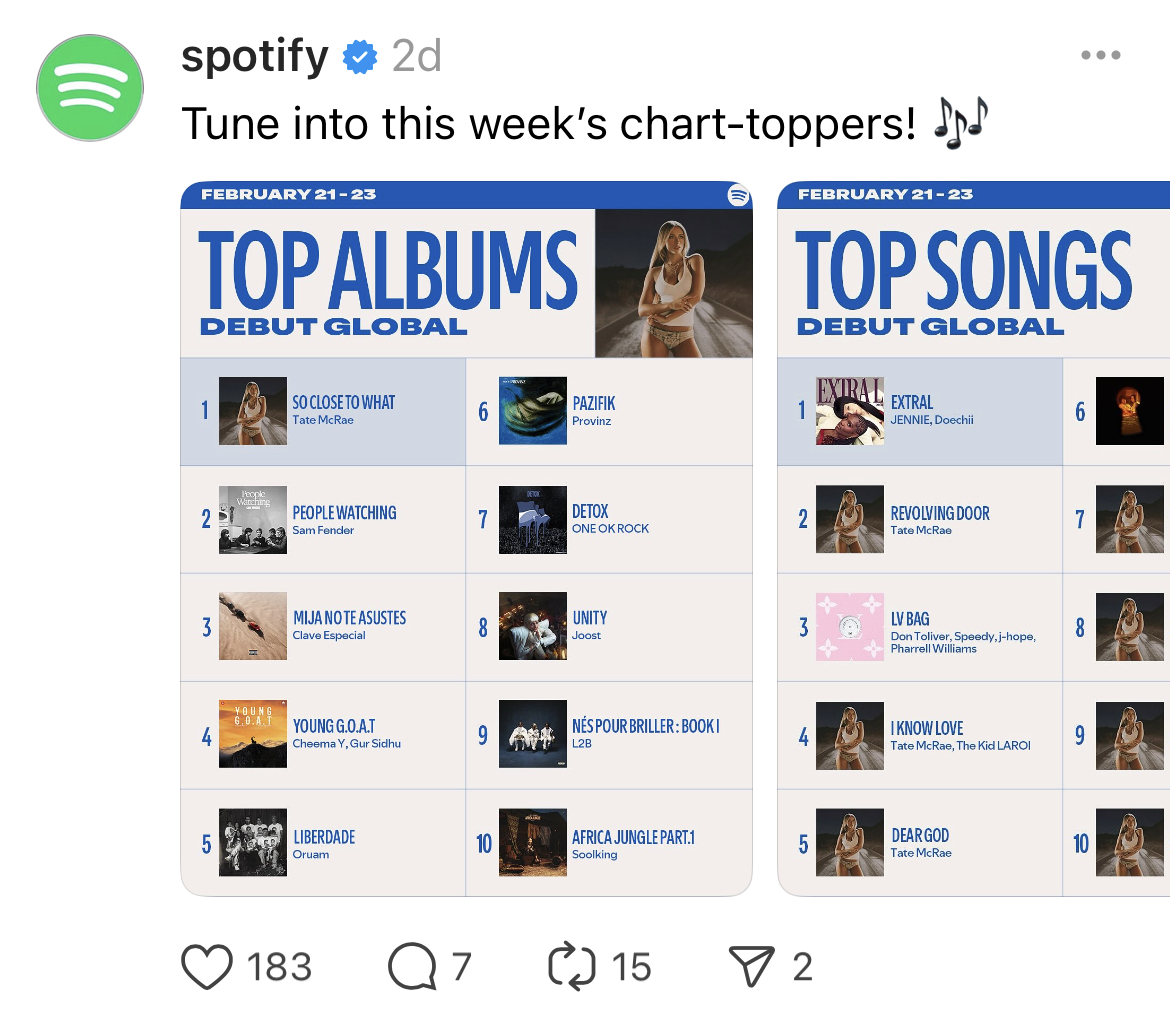Like the Spotify post with heart icon
1170x1022 pixels.
tap(207, 966)
